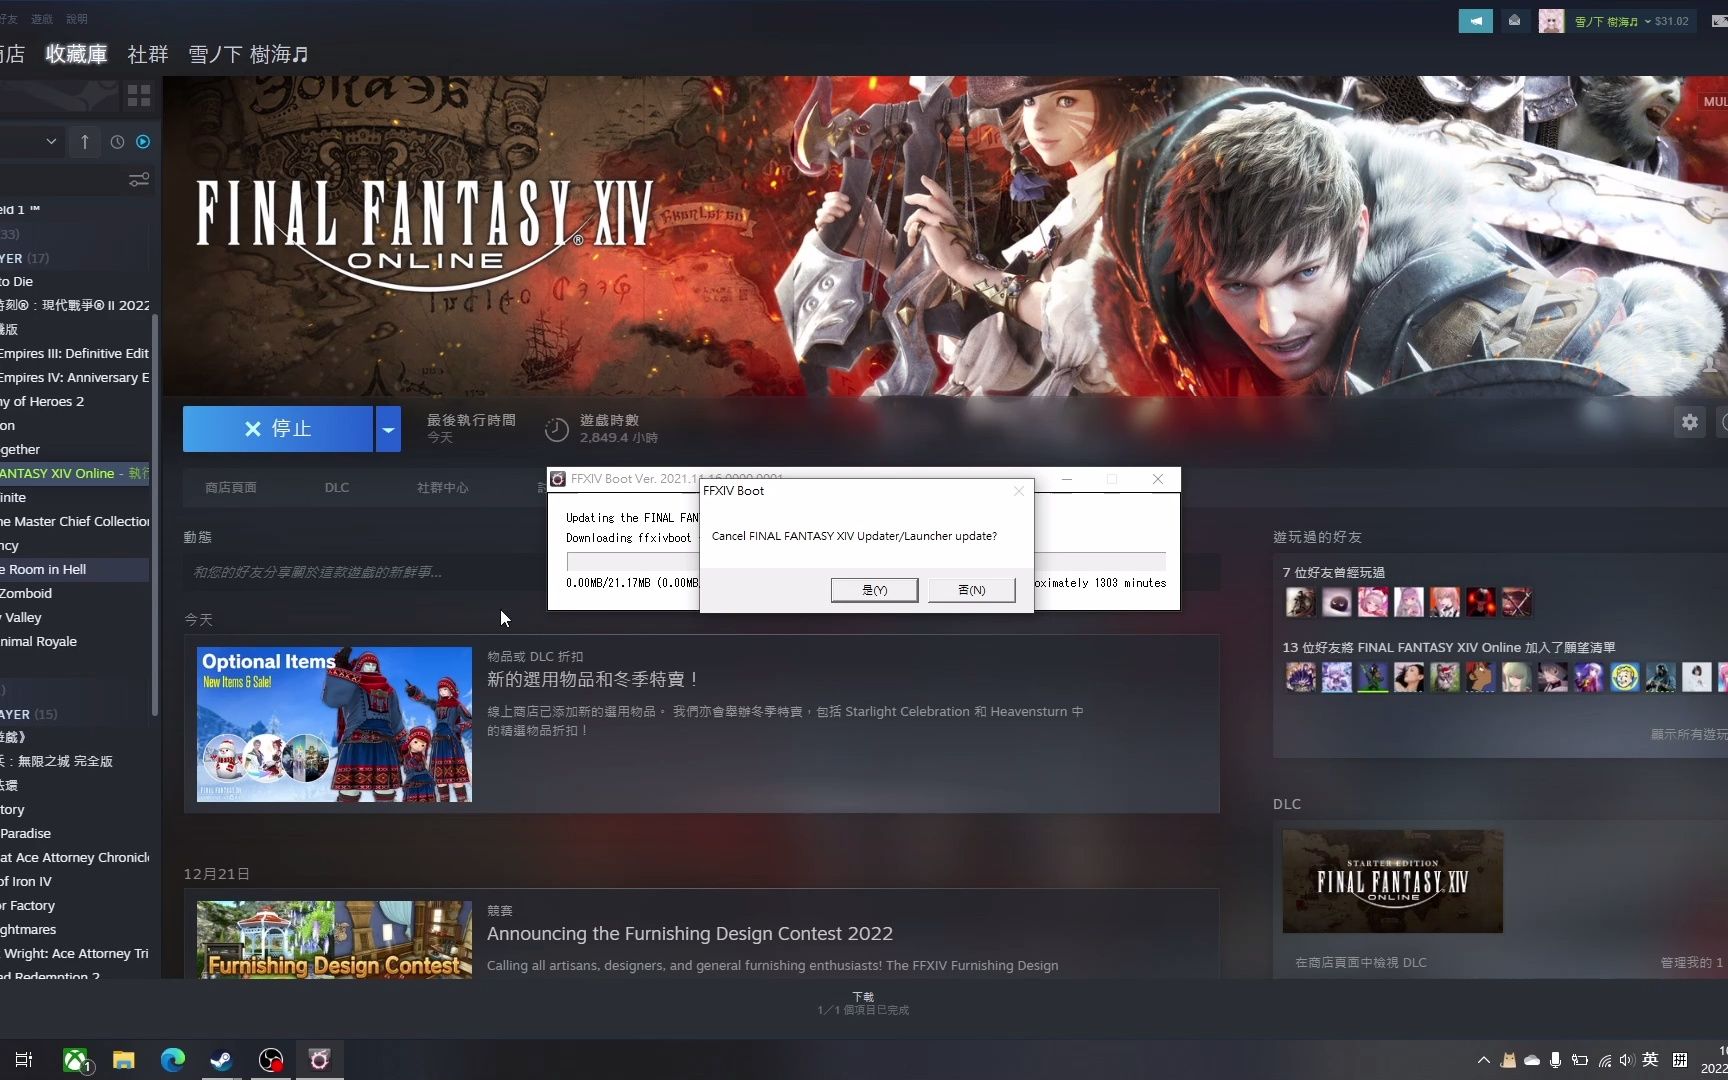Click the FFXIV Boot download progress bar
This screenshot has height=1080, width=1728.
(x=866, y=561)
